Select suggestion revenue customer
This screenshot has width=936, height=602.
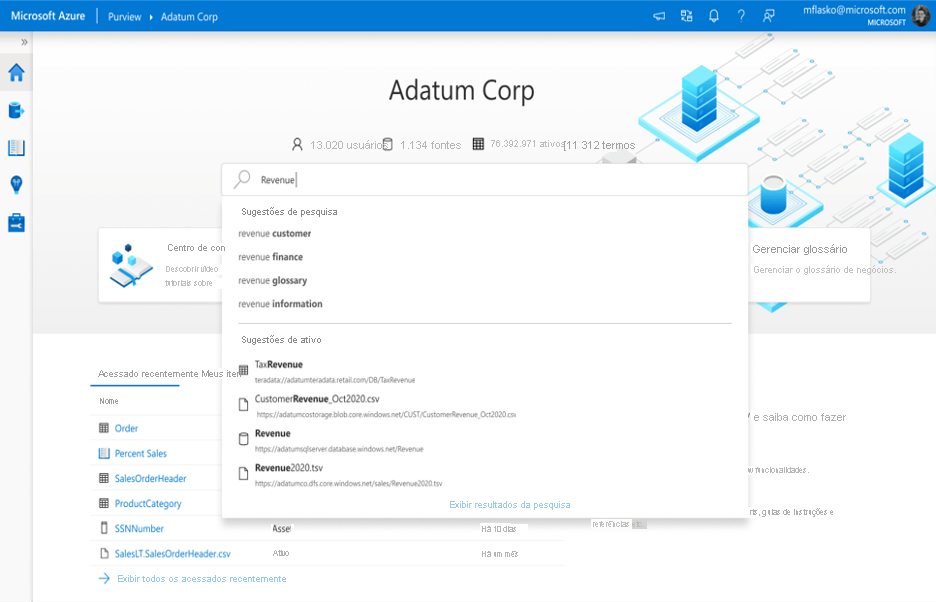pos(275,234)
